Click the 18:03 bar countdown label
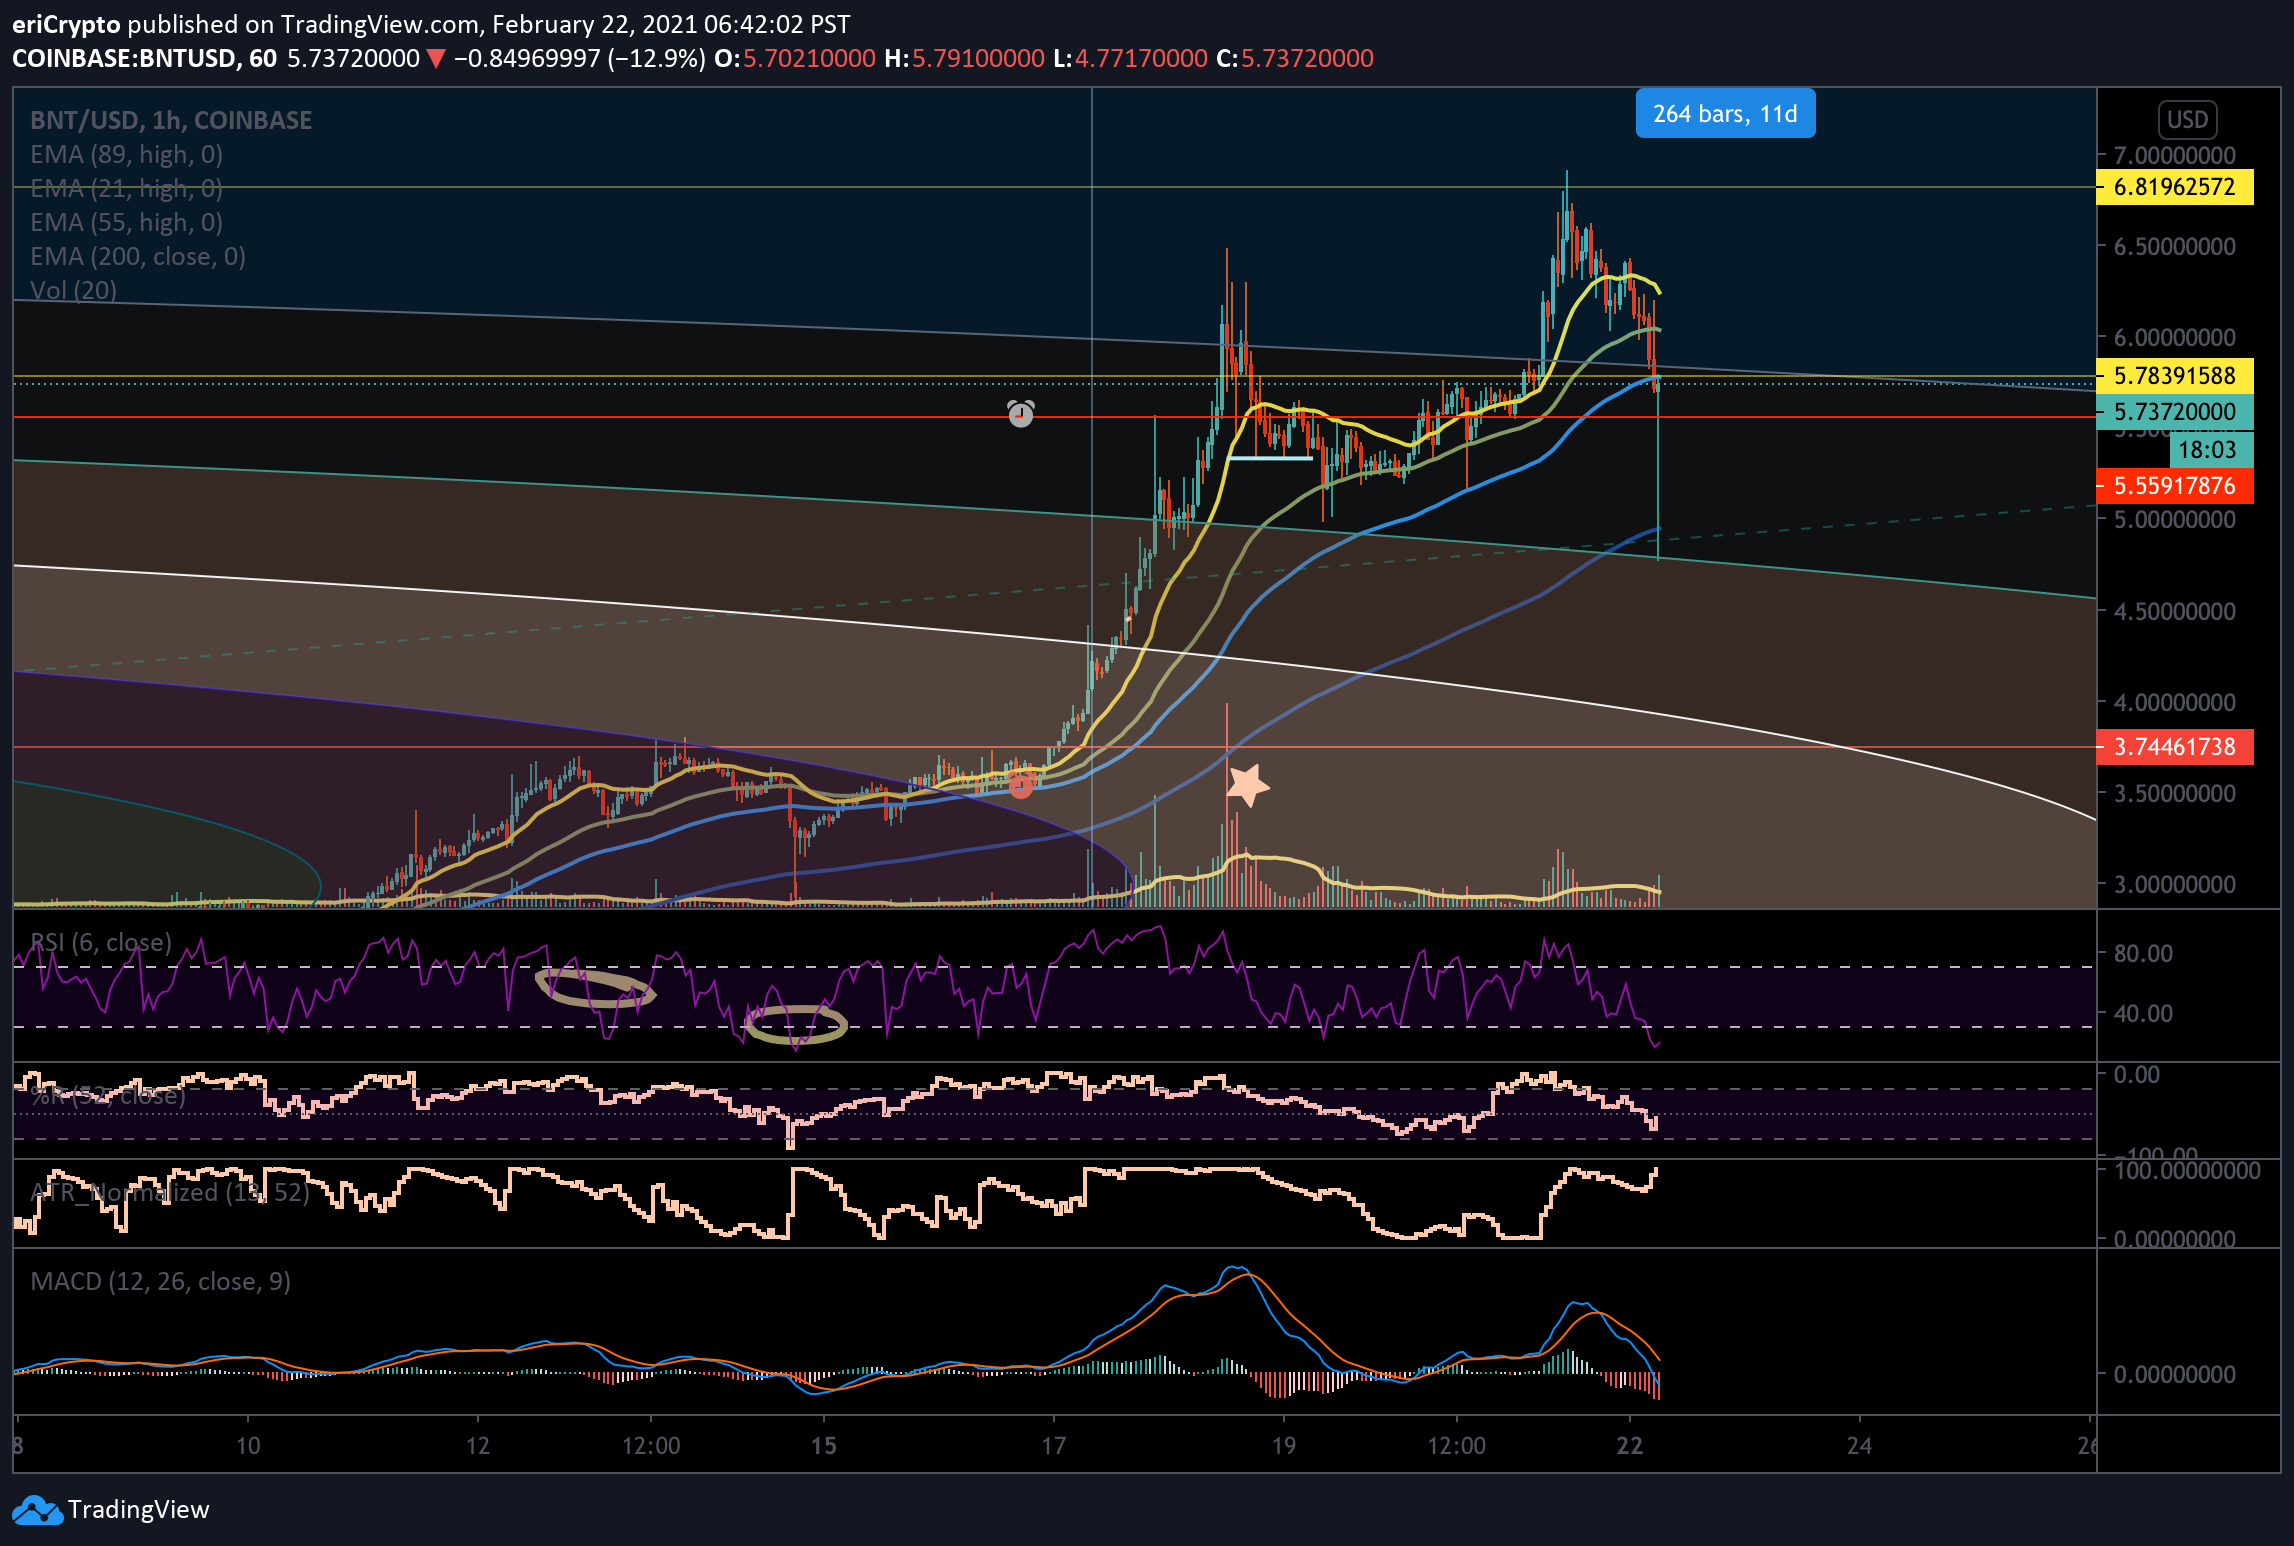 (x=2211, y=450)
